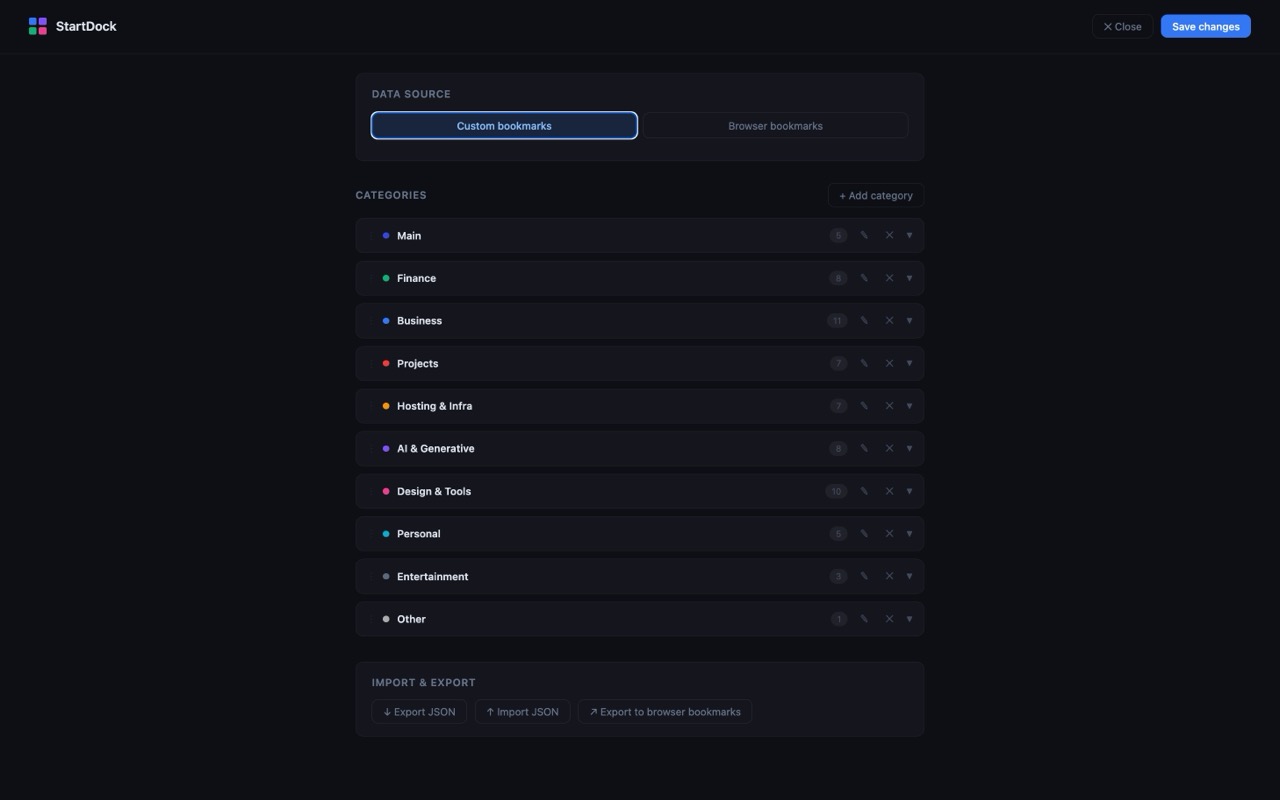Screen dimensions: 1280x800
Task: Delete the Finance category with its X icon
Action: coord(889,278)
